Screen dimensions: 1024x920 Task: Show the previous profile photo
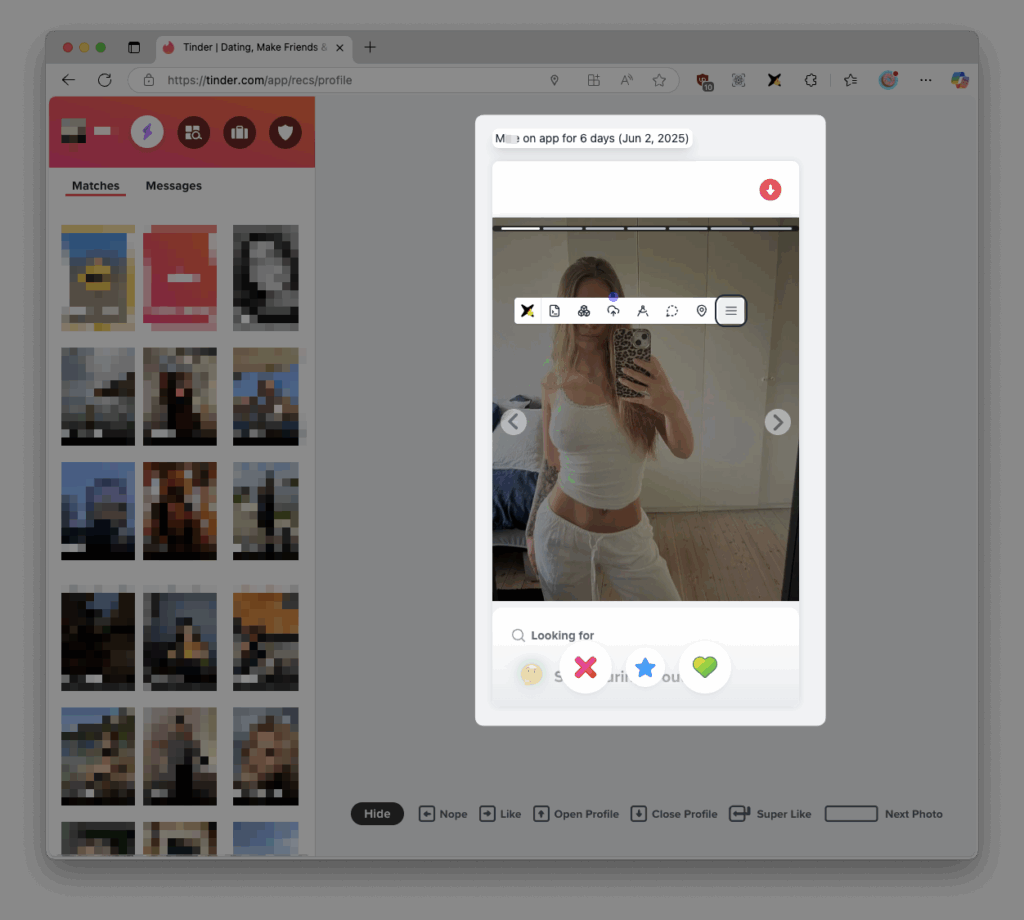point(513,422)
